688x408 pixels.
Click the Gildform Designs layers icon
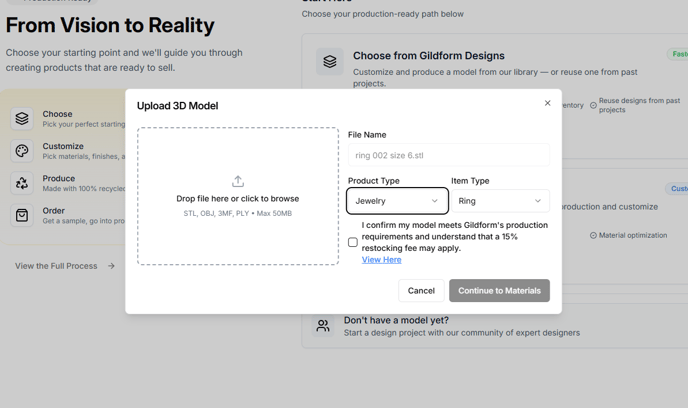[x=330, y=61]
